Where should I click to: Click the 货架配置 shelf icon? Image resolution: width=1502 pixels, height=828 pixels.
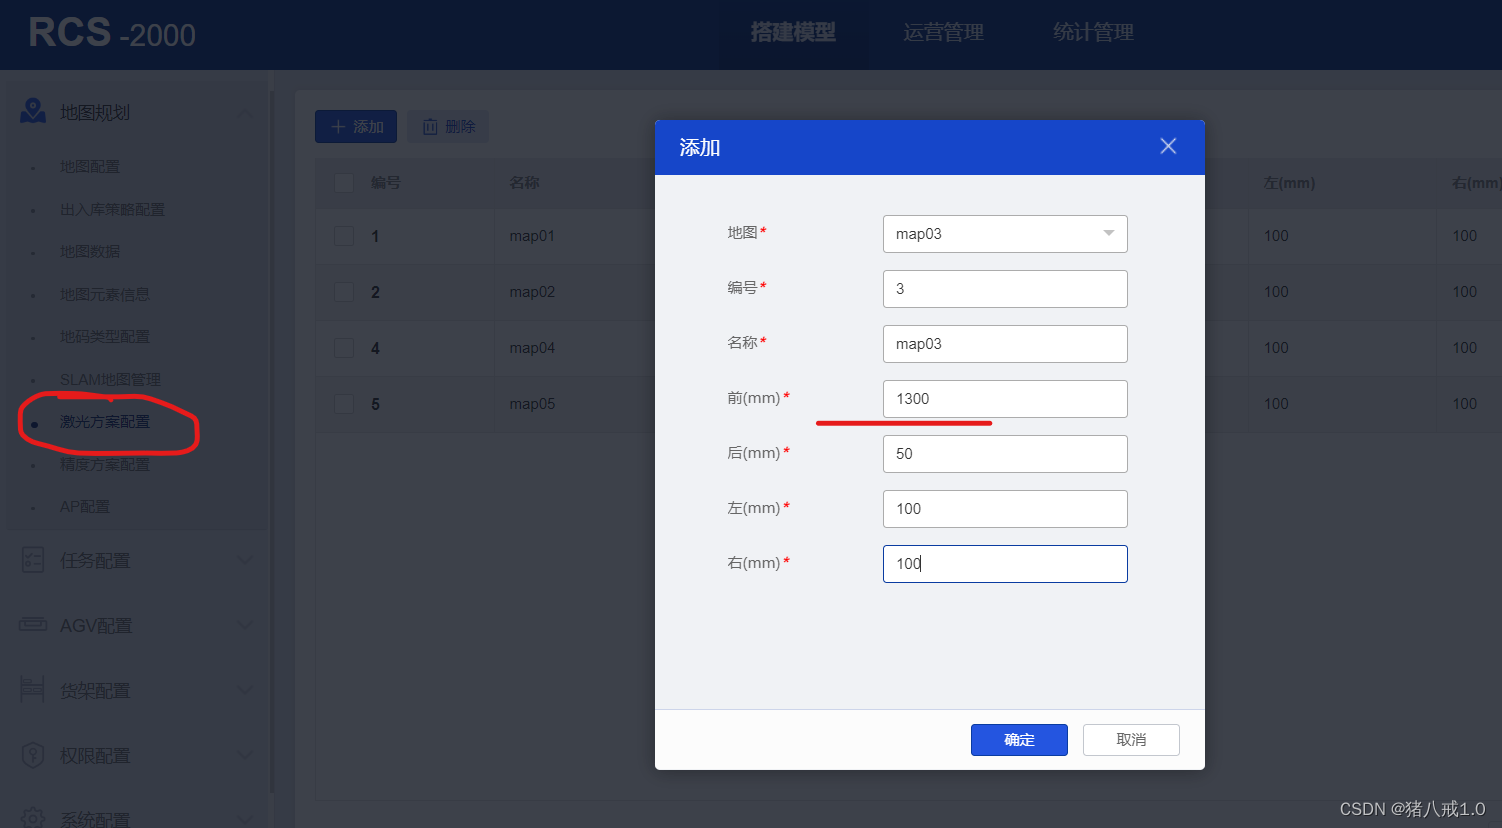point(33,690)
